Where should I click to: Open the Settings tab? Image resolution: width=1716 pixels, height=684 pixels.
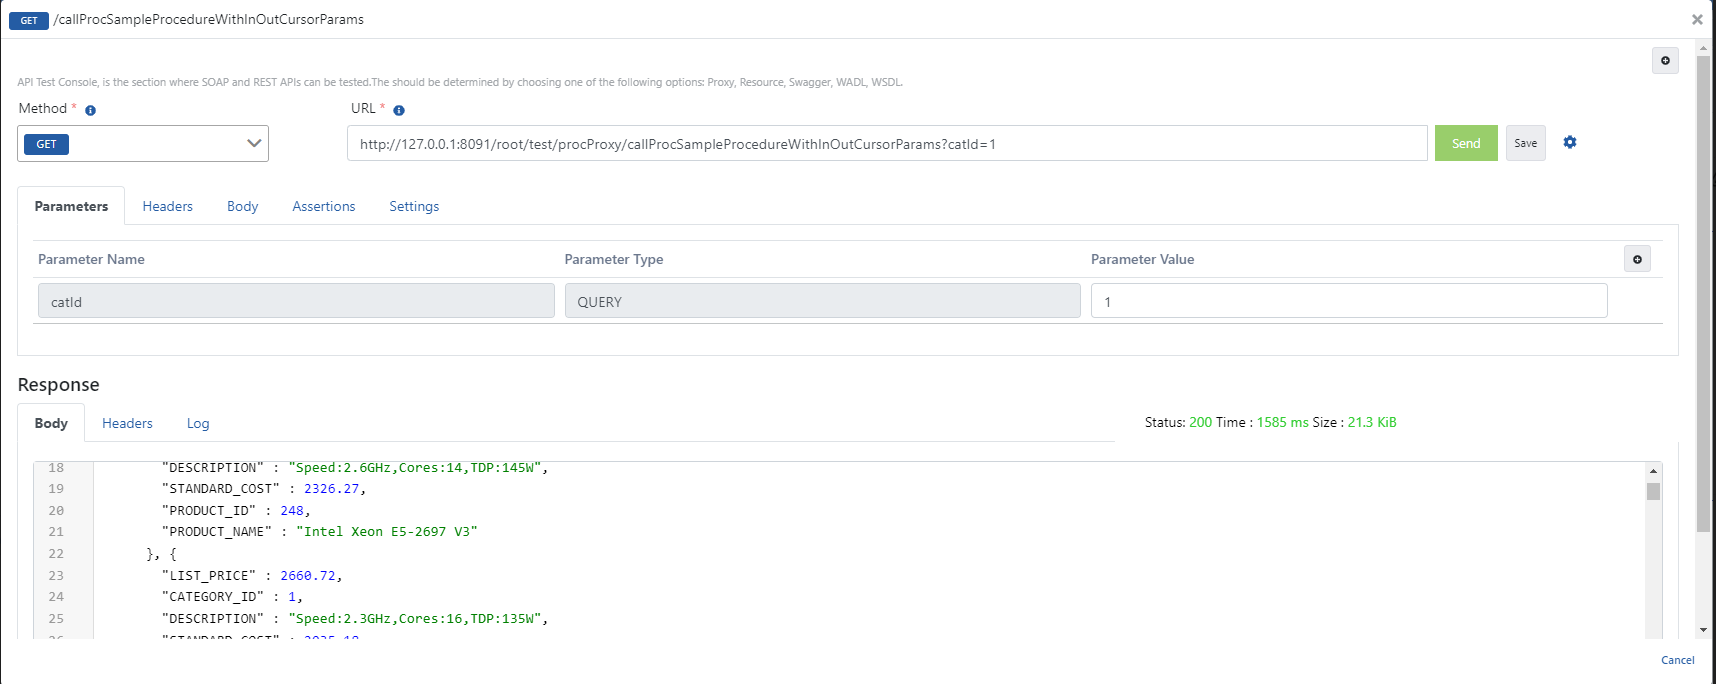(x=414, y=207)
